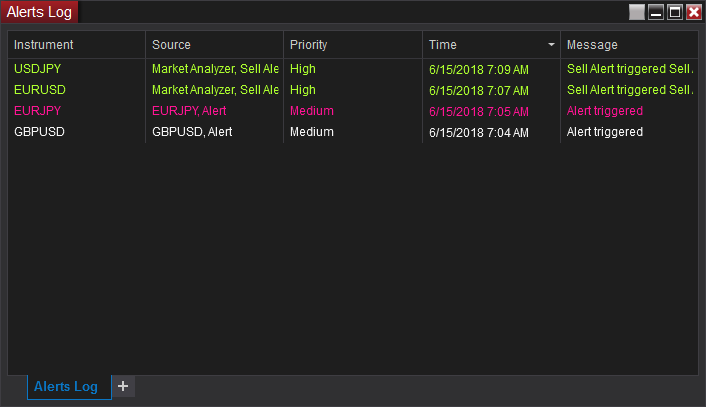Sort by Instrument column header
Screen dimensions: 706x416
tap(44, 45)
